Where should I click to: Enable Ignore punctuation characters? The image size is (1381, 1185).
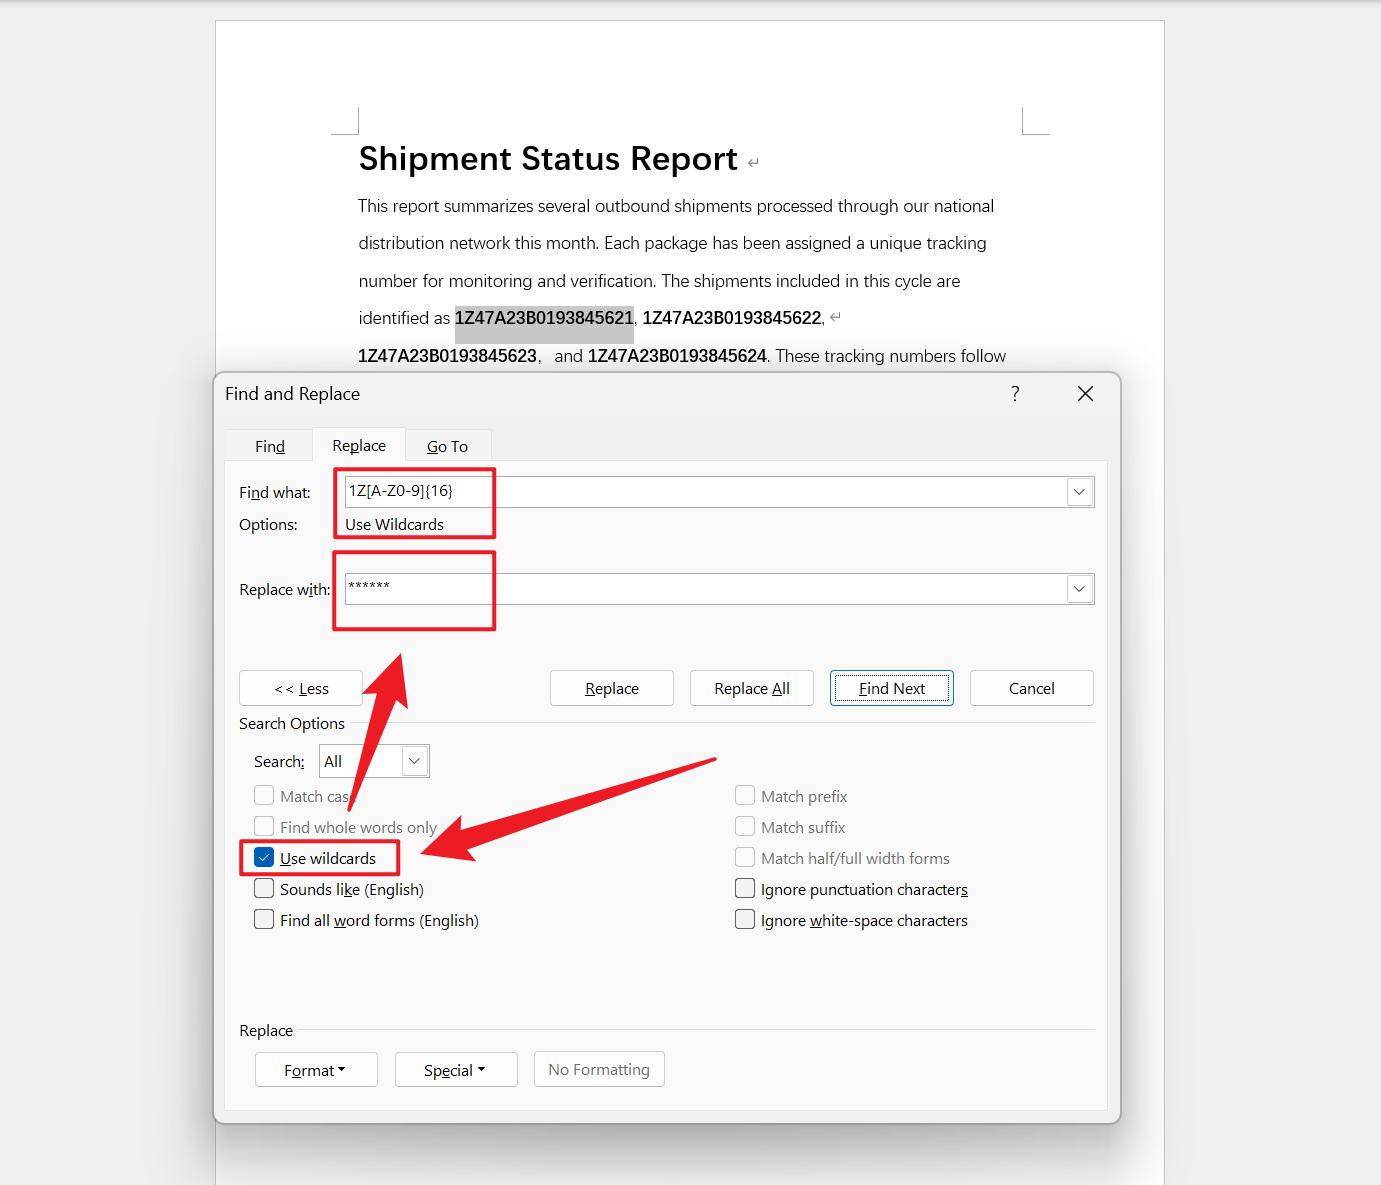tap(745, 889)
